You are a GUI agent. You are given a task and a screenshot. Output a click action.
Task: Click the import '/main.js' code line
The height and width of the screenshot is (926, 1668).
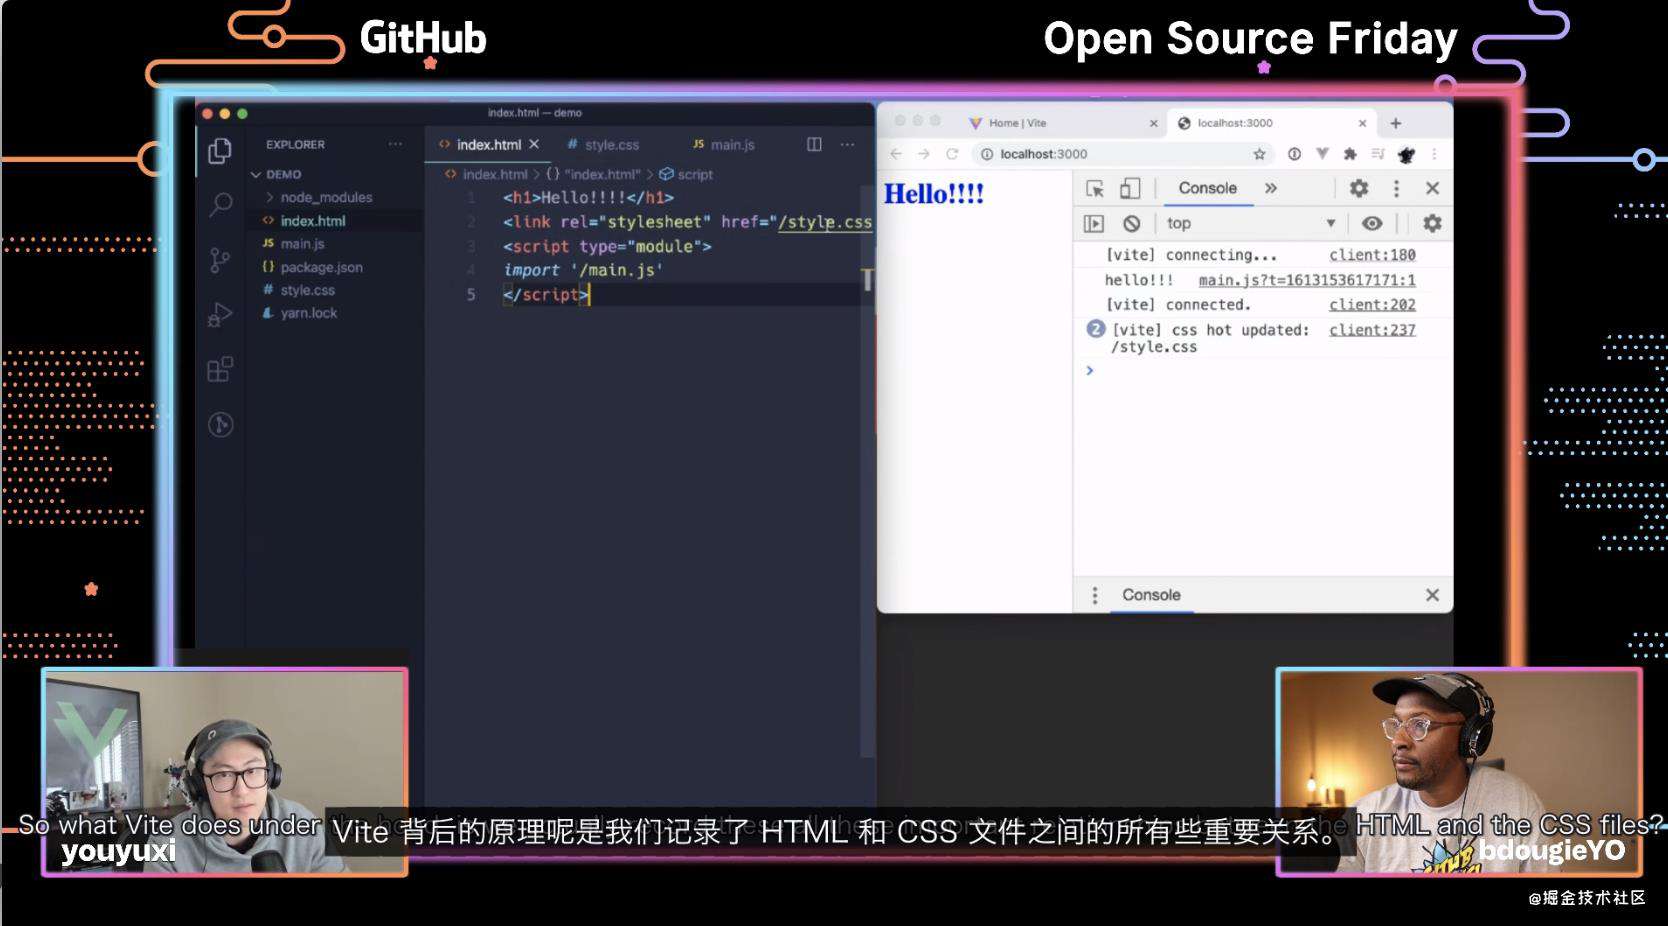tap(583, 270)
